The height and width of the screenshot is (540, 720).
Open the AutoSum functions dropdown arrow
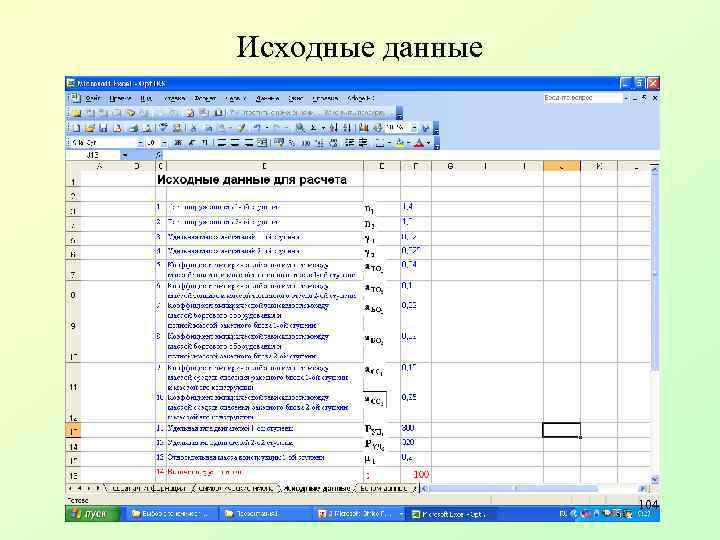pos(323,128)
